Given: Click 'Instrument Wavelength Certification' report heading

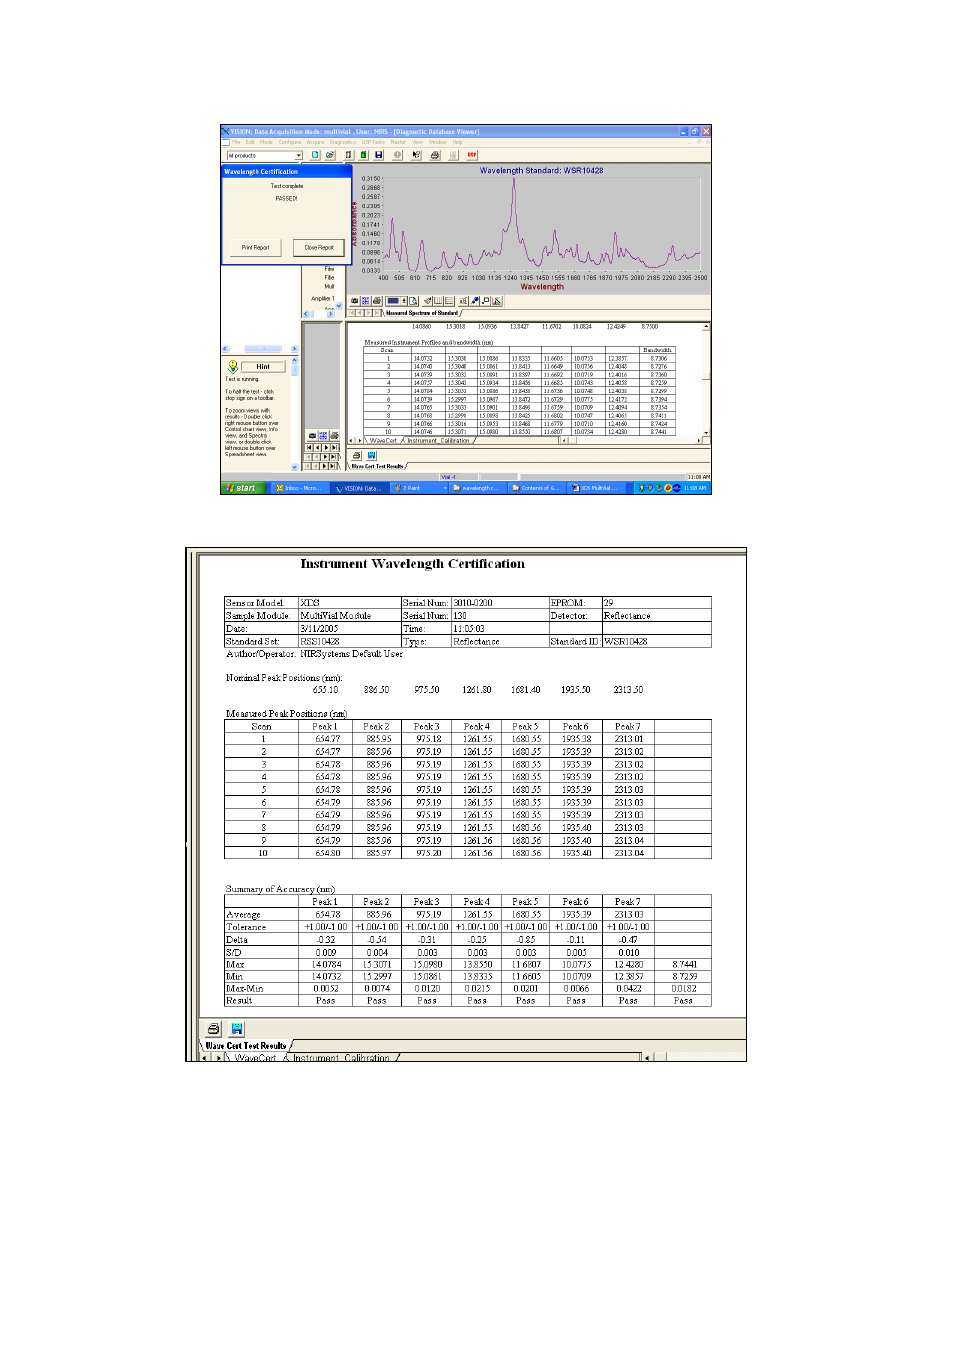Looking at the screenshot, I should (412, 564).
